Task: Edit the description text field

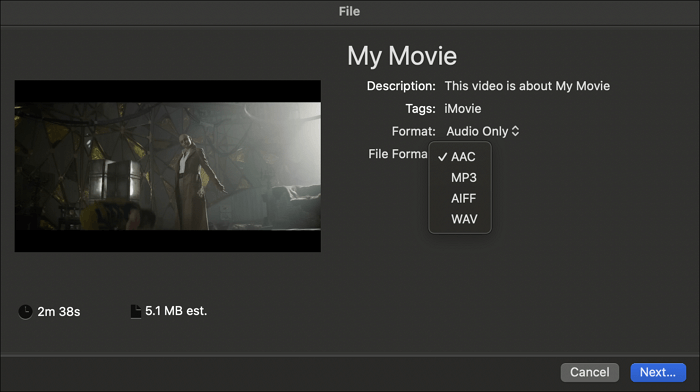Action: pos(527,86)
